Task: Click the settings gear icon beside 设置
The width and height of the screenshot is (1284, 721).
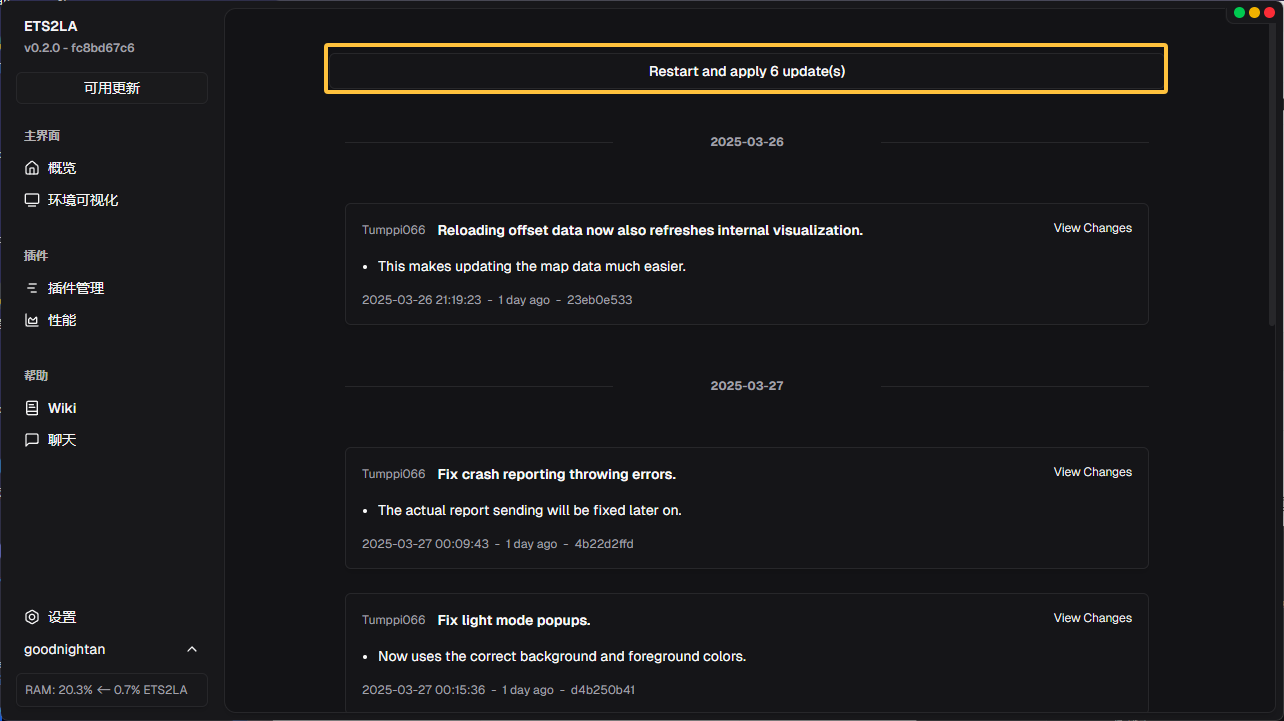Action: tap(32, 617)
